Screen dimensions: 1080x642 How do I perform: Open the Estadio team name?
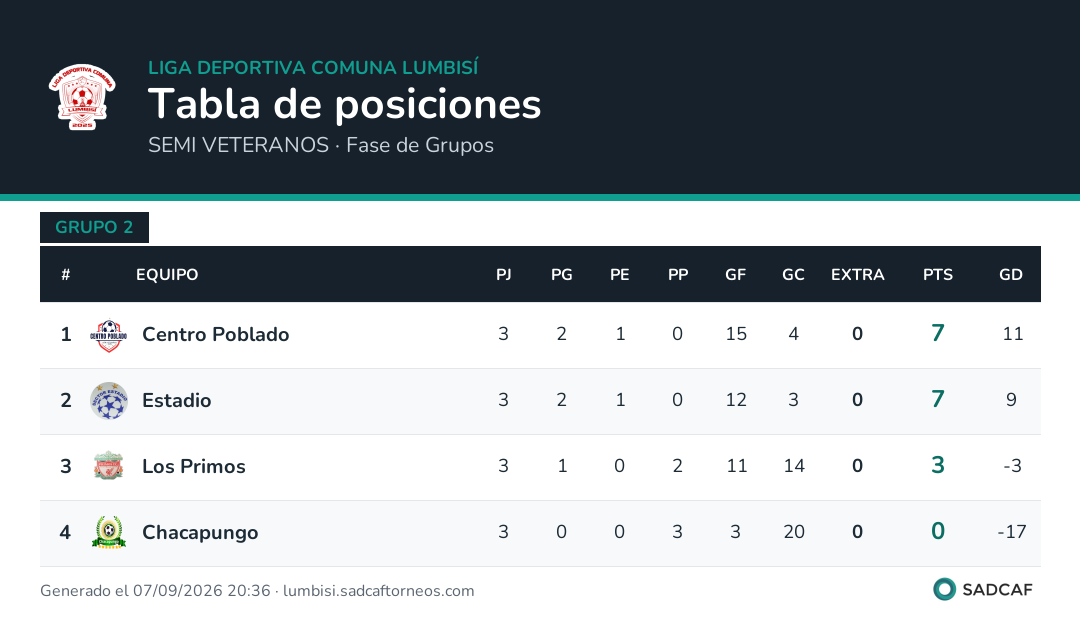point(176,401)
